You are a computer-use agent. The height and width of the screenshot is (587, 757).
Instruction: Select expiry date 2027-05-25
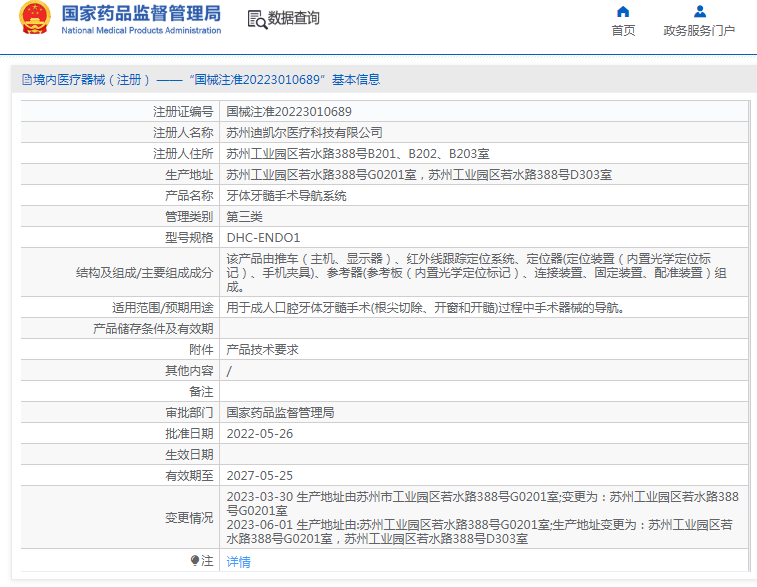coord(260,475)
